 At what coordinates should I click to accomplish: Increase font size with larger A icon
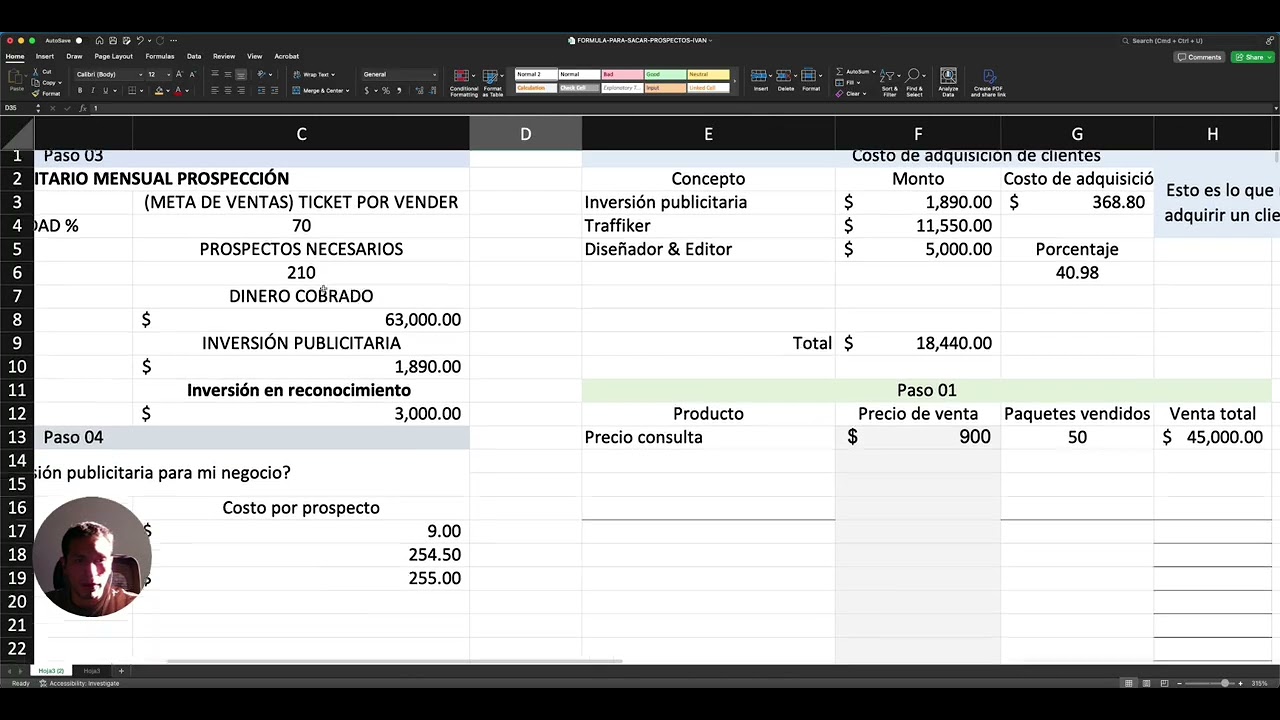[x=180, y=74]
